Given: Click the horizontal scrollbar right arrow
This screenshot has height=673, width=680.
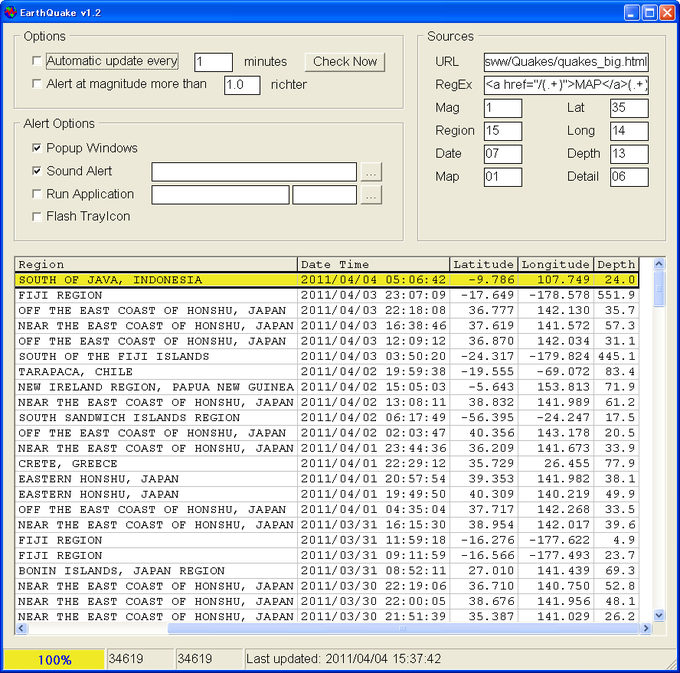Looking at the screenshot, I should pyautogui.click(x=646, y=628).
